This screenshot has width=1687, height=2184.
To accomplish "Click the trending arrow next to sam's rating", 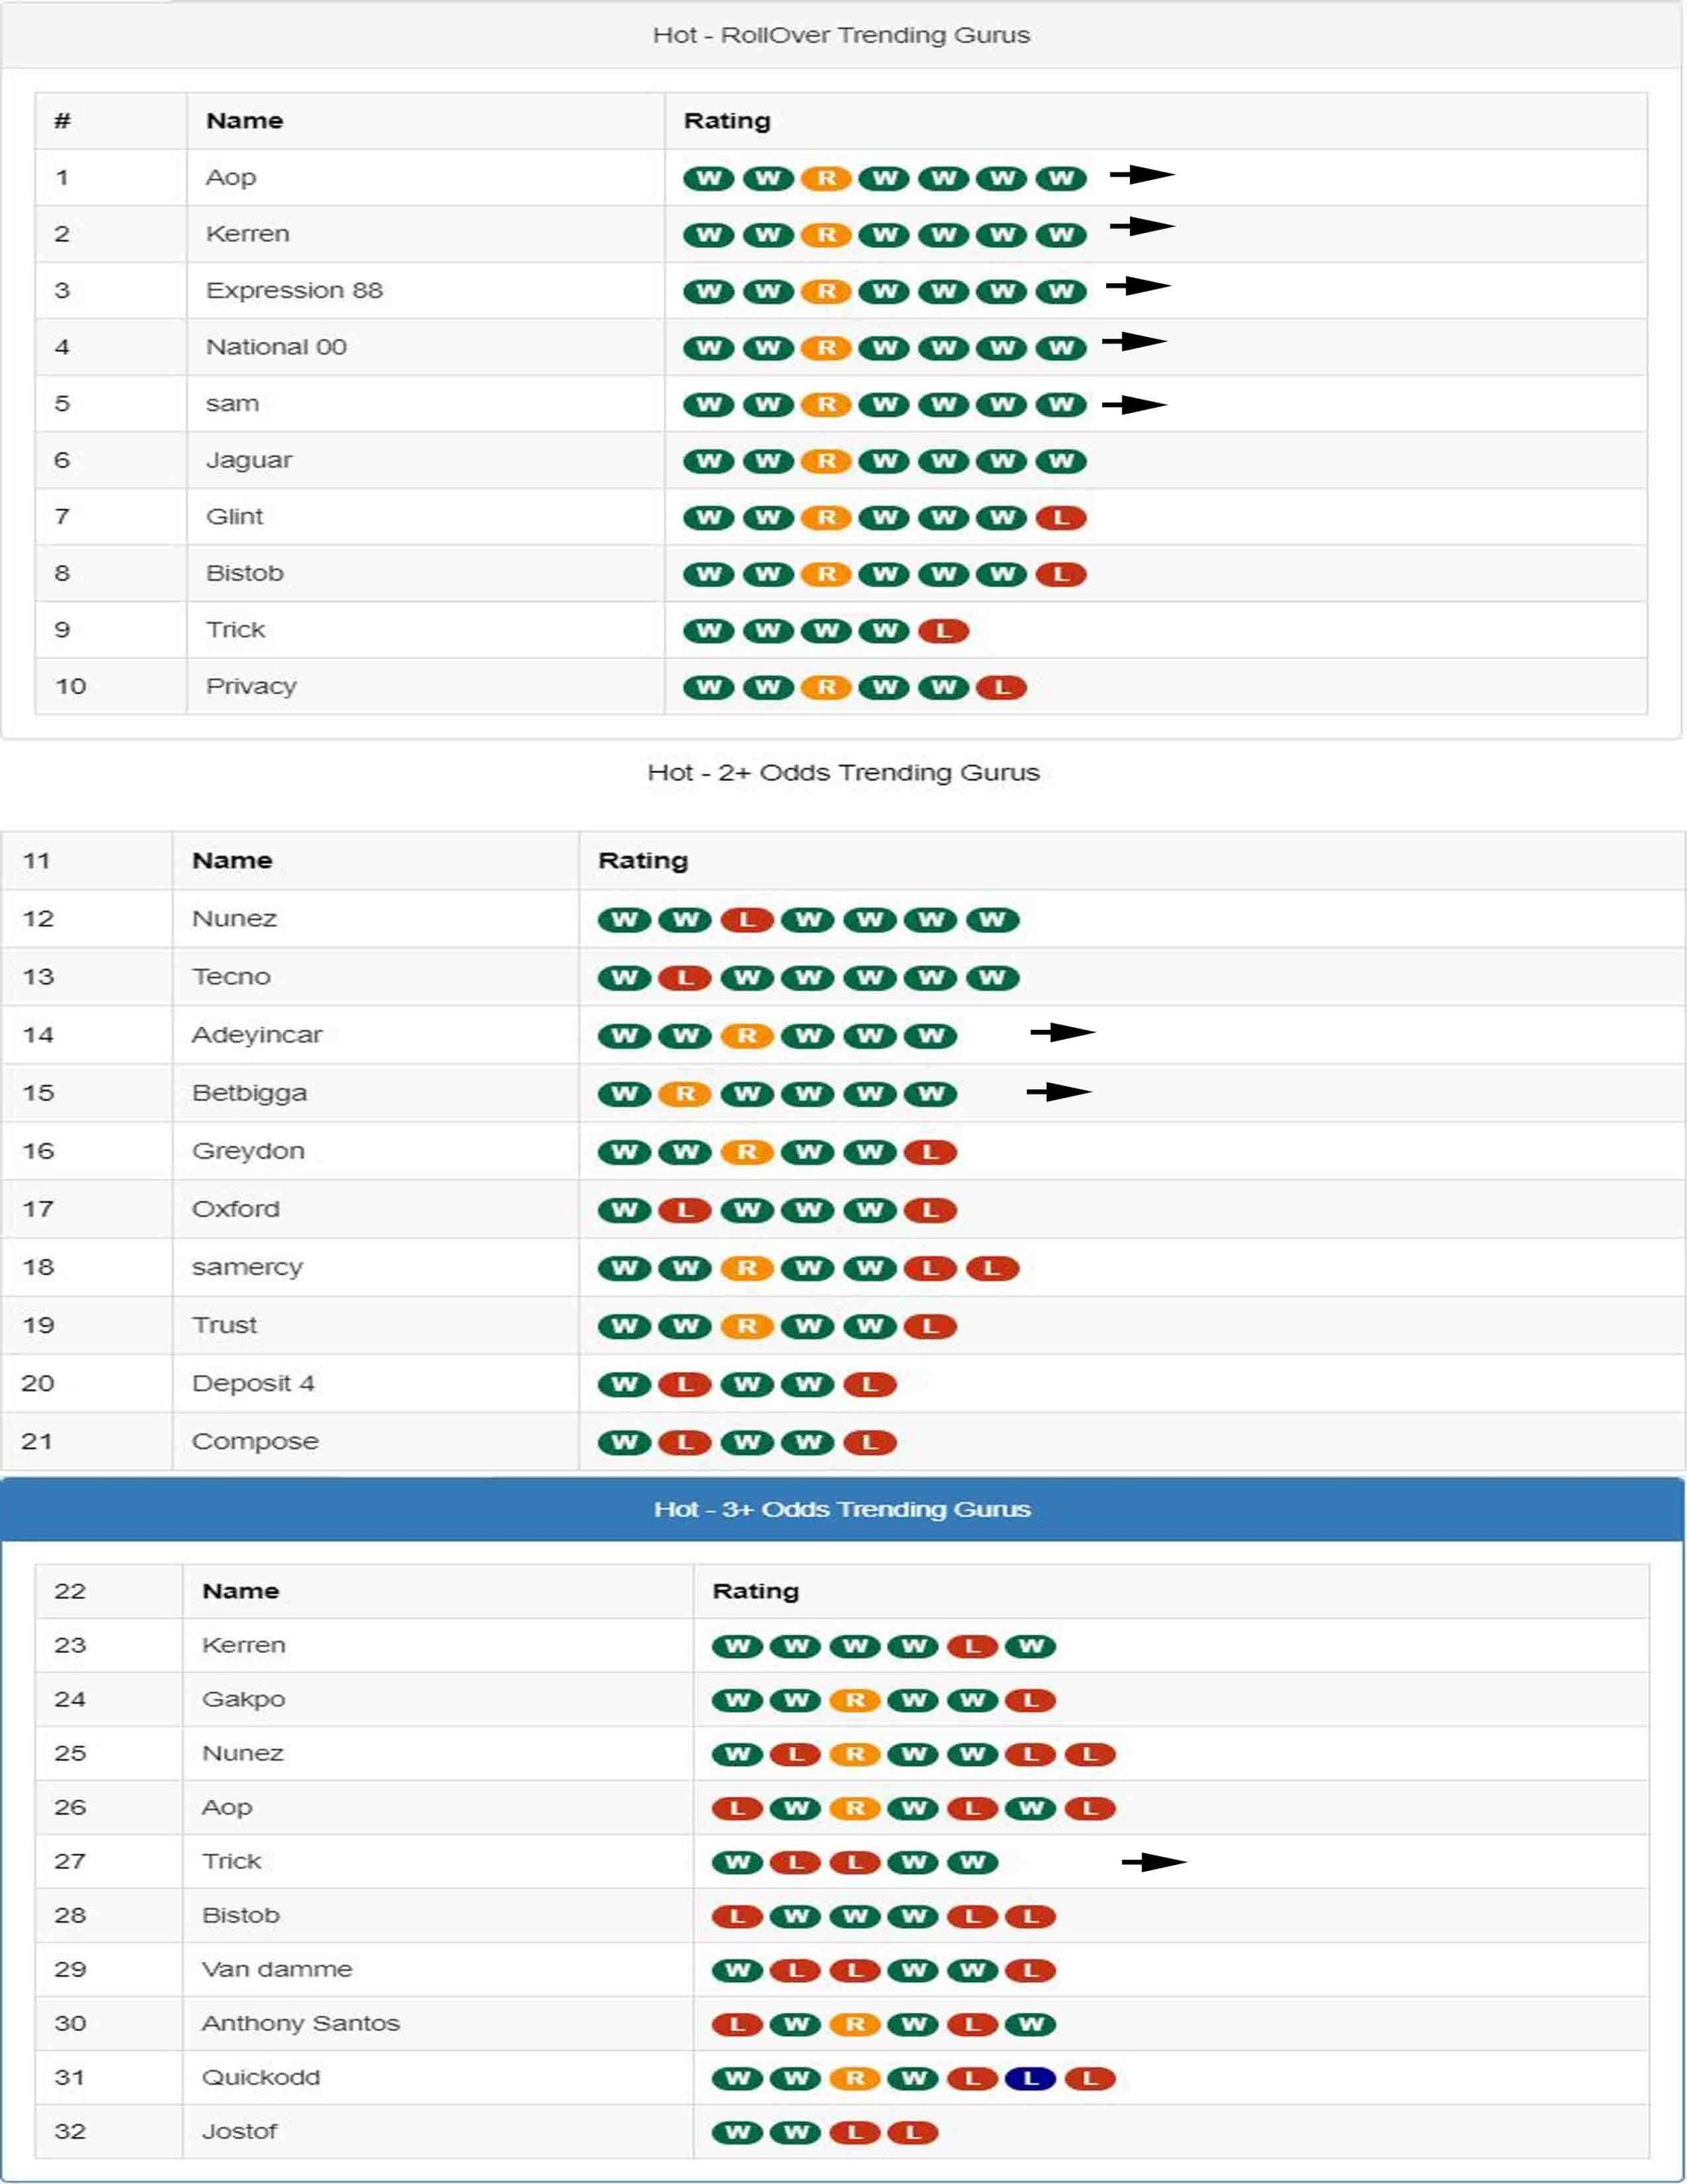I will pos(1135,404).
